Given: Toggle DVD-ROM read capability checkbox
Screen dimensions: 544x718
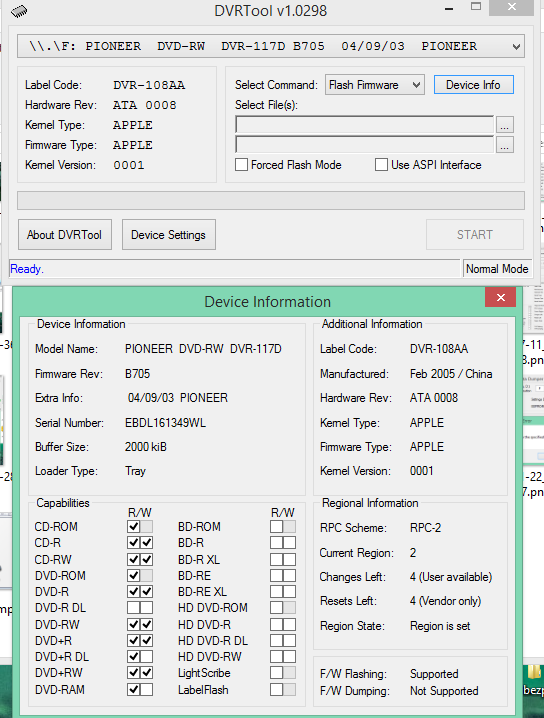Looking at the screenshot, I should point(134,576).
